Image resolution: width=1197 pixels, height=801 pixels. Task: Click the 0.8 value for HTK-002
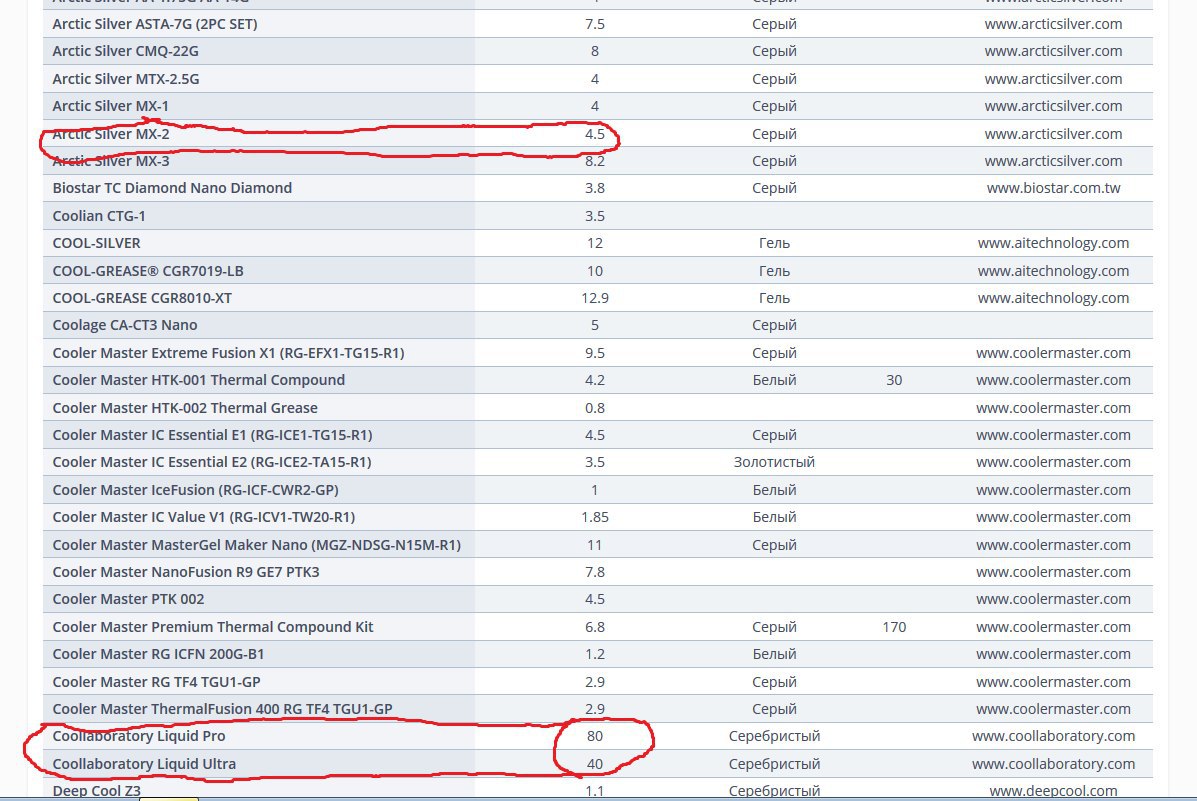[x=595, y=408]
